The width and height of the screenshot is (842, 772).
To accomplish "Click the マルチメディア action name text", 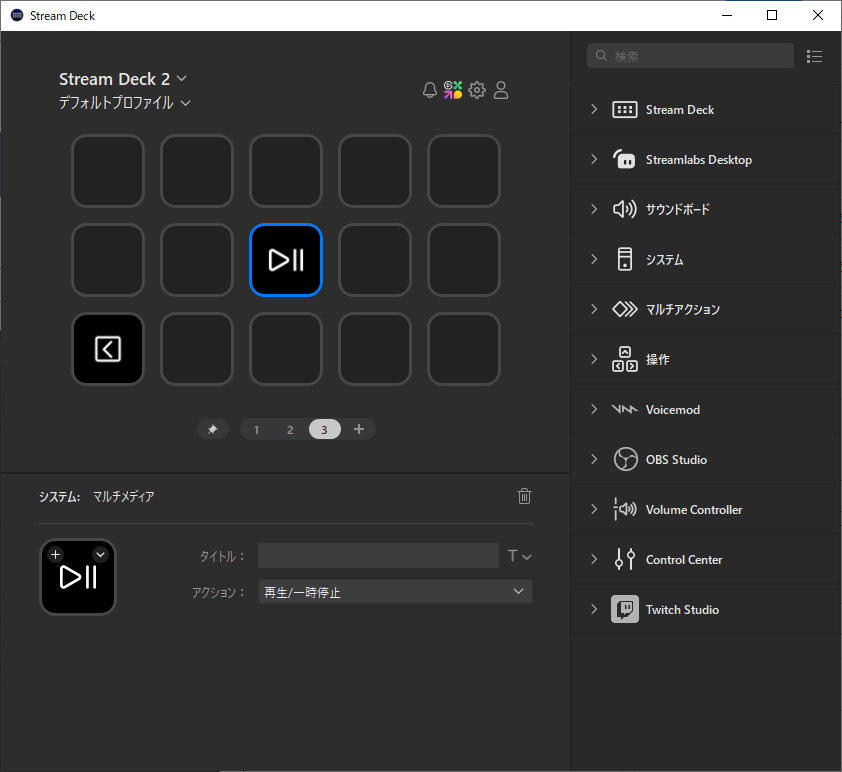I will (124, 497).
